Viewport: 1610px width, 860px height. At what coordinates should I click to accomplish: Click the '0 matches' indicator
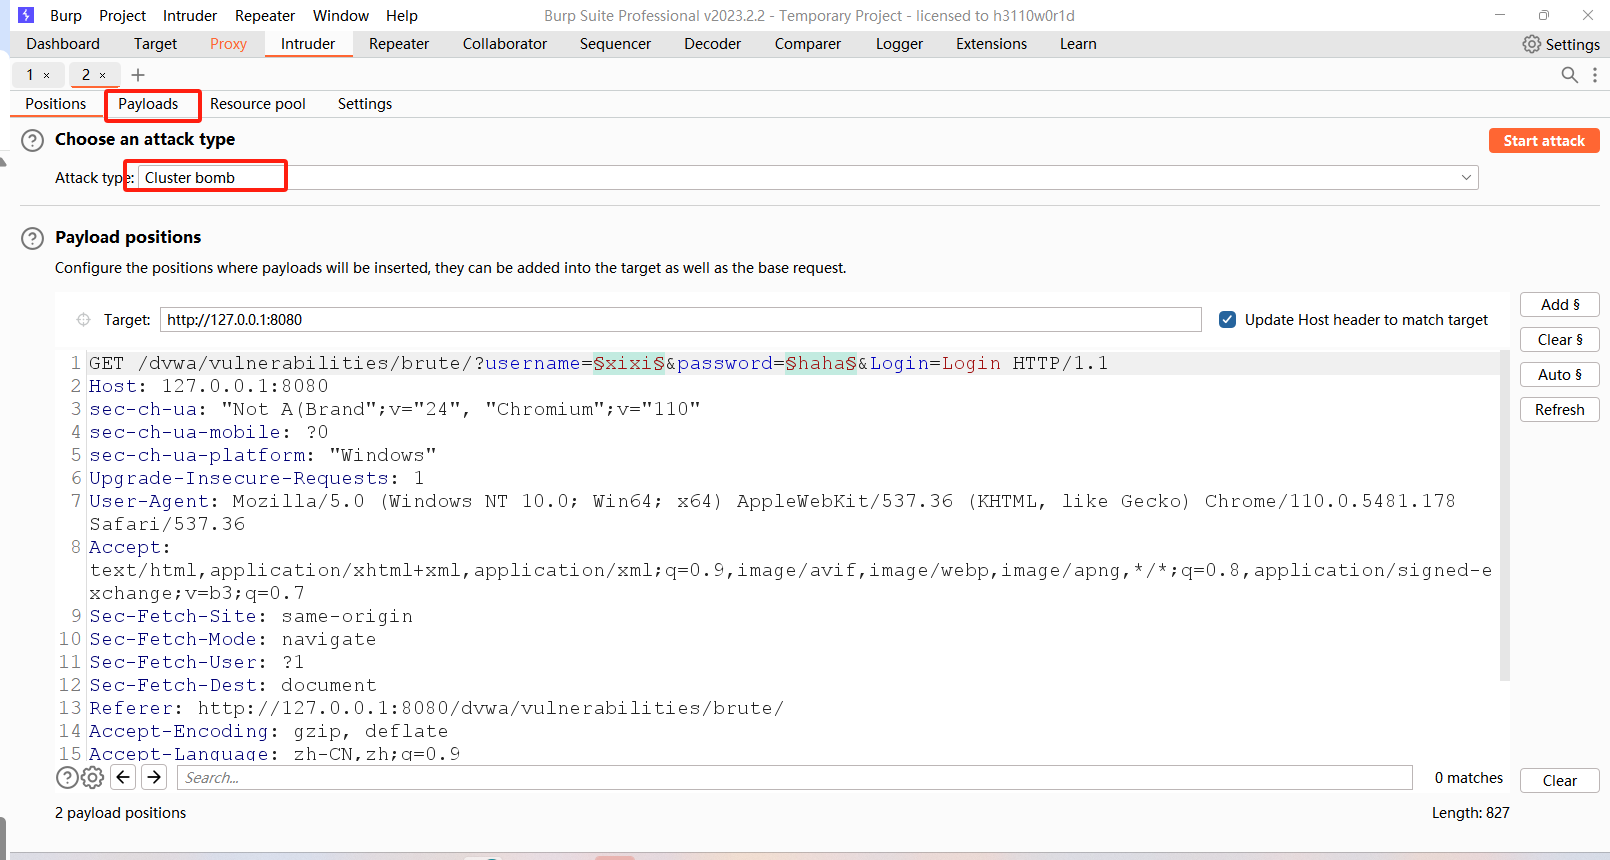click(1469, 778)
